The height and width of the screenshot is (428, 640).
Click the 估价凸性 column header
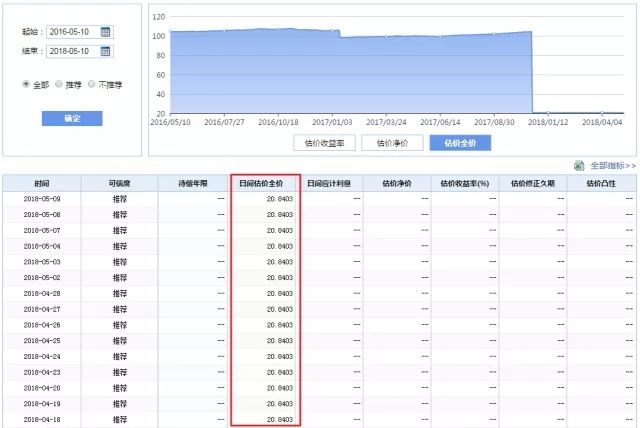point(601,184)
